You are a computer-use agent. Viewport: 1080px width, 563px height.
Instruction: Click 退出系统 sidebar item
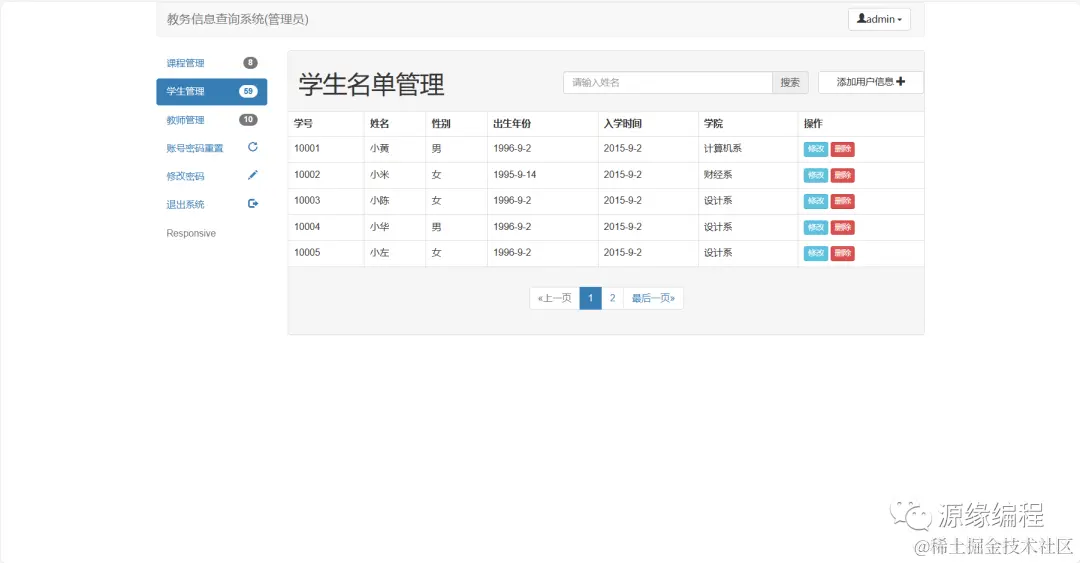[x=211, y=205]
